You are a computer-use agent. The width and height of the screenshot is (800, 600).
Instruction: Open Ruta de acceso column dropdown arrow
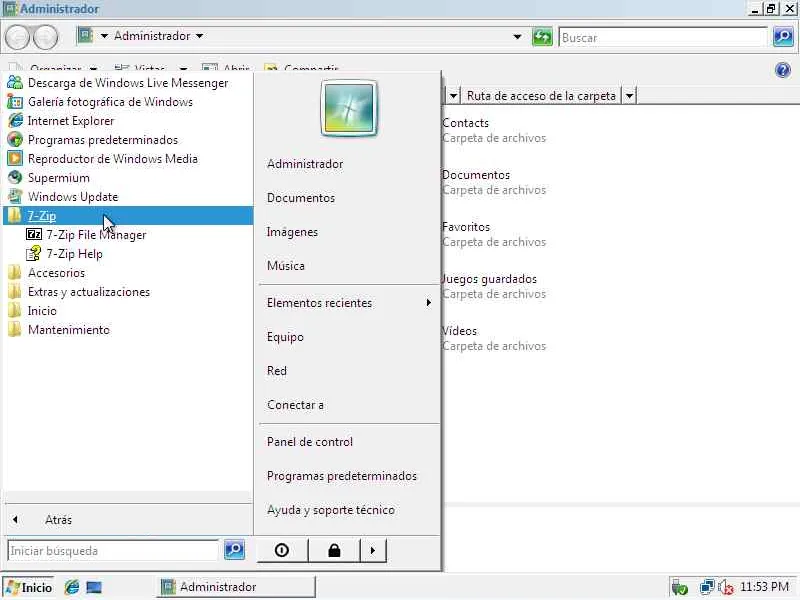[x=630, y=95]
